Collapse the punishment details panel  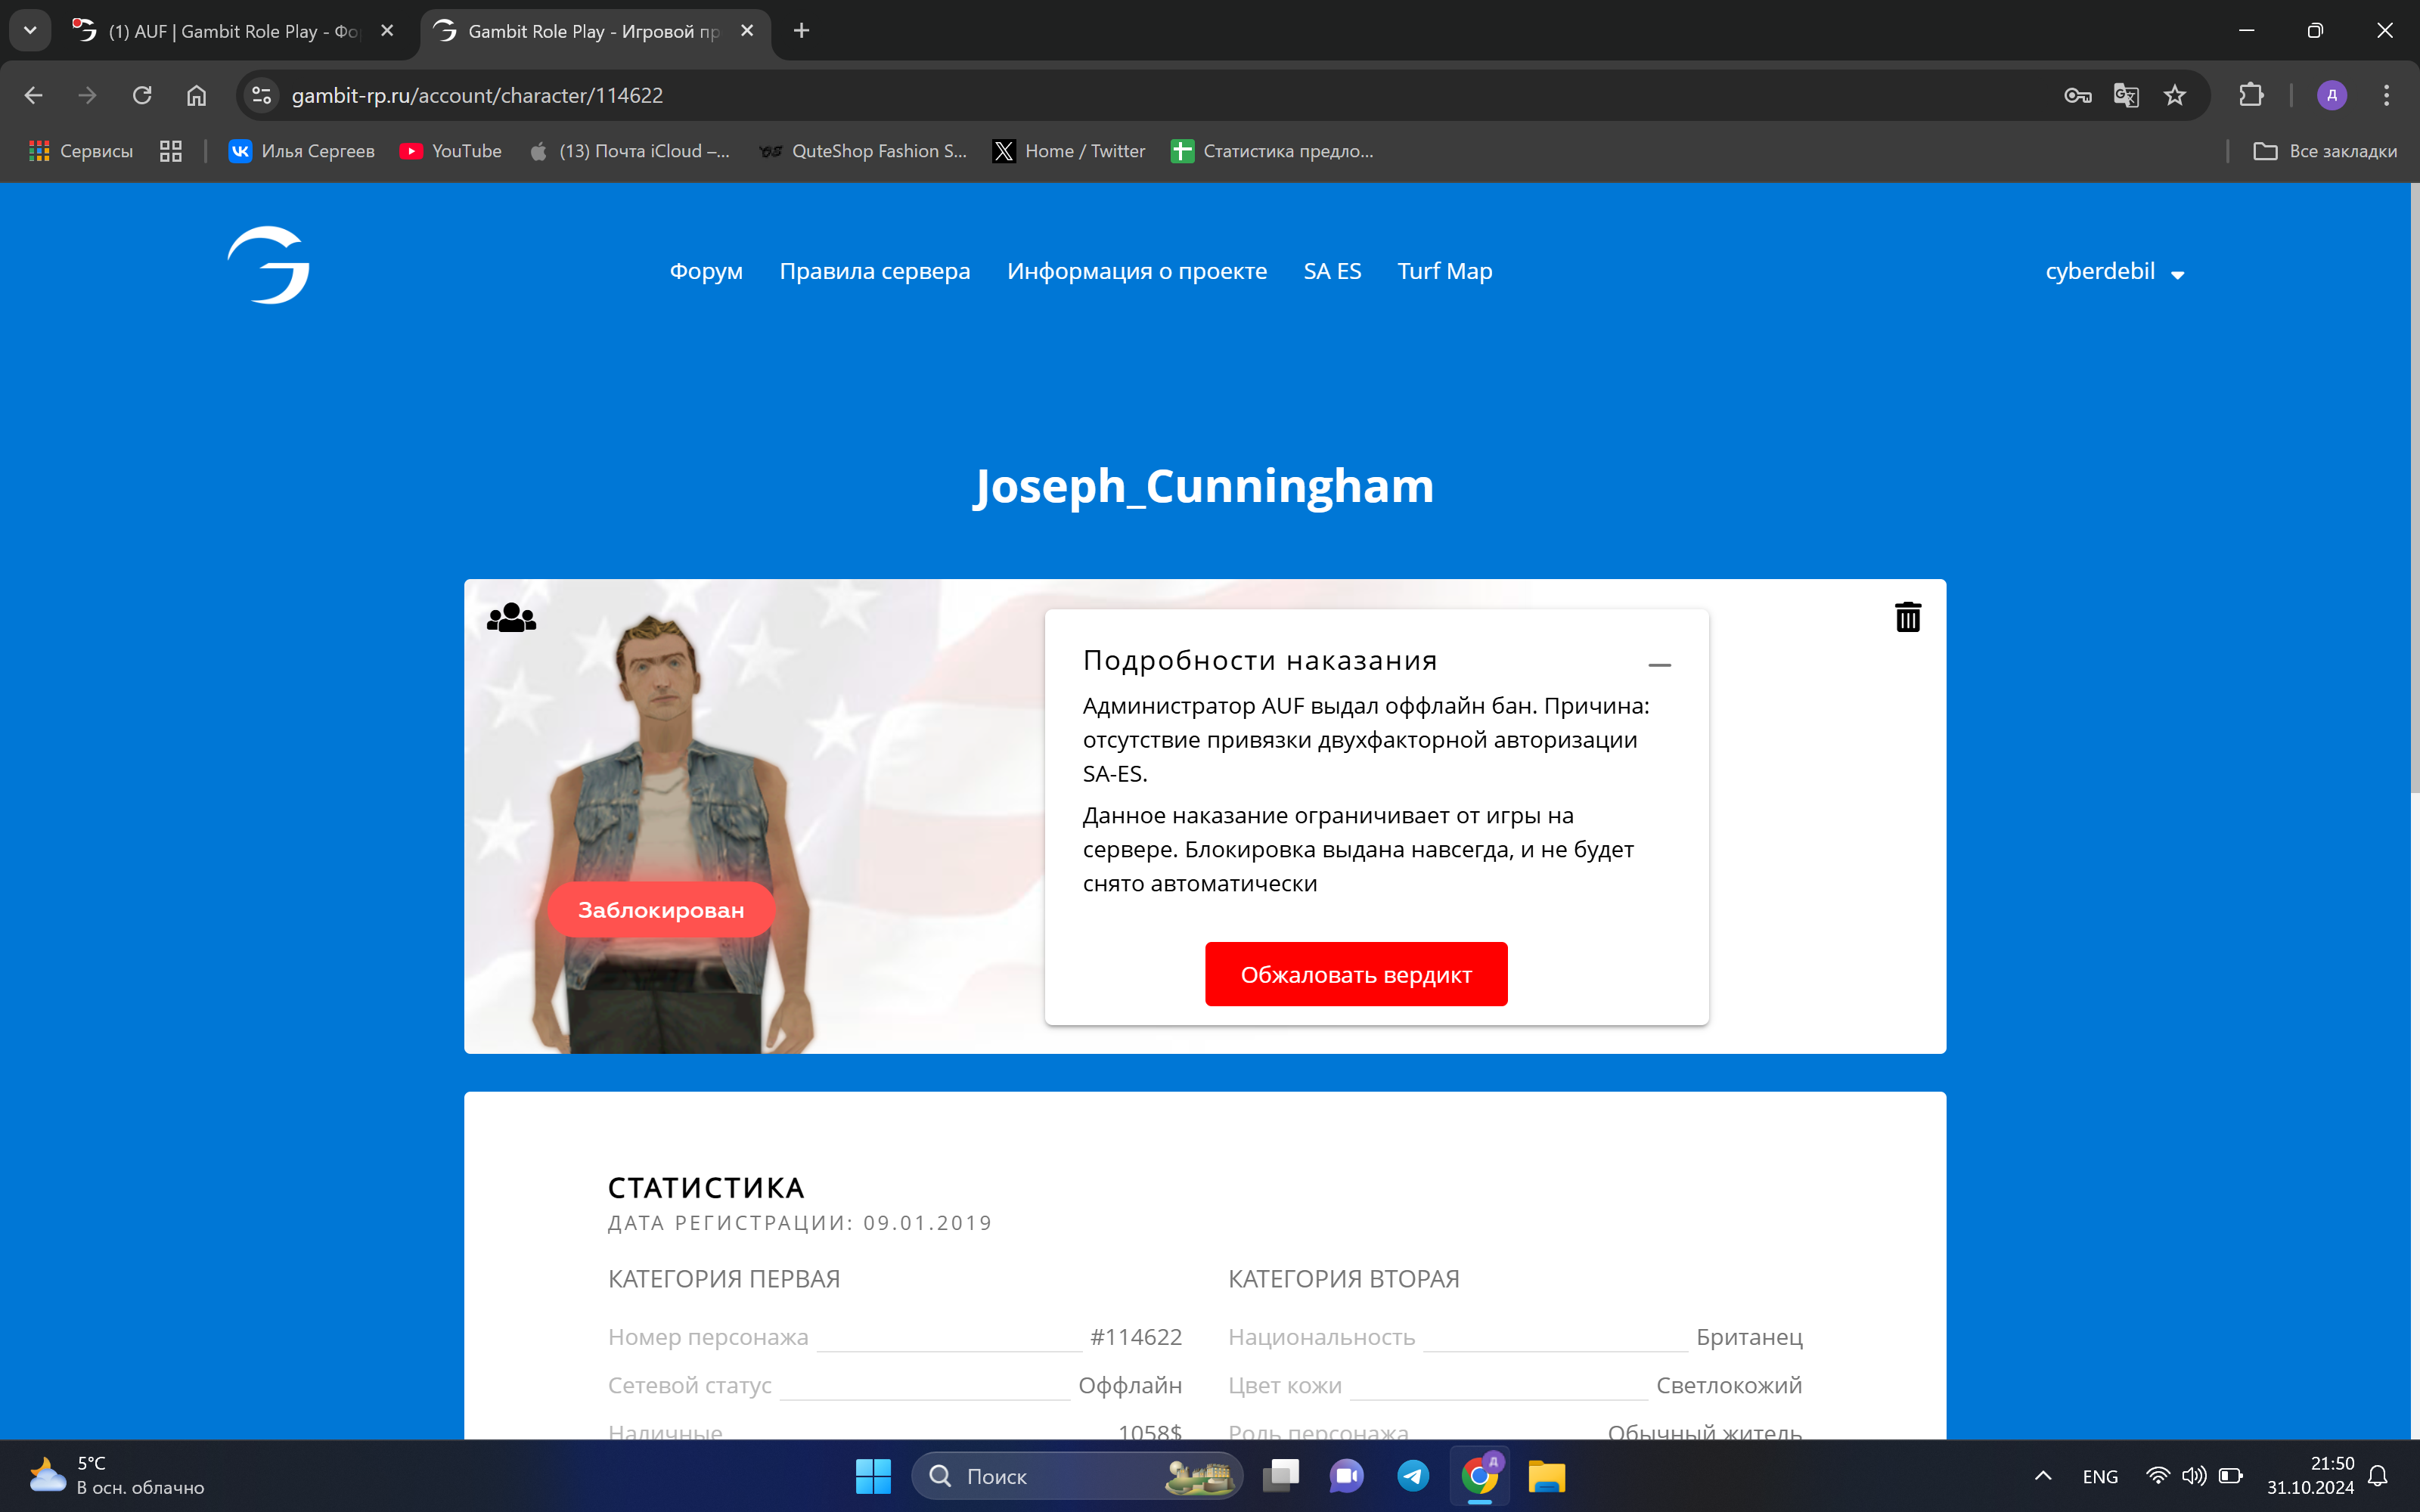pyautogui.click(x=1659, y=665)
